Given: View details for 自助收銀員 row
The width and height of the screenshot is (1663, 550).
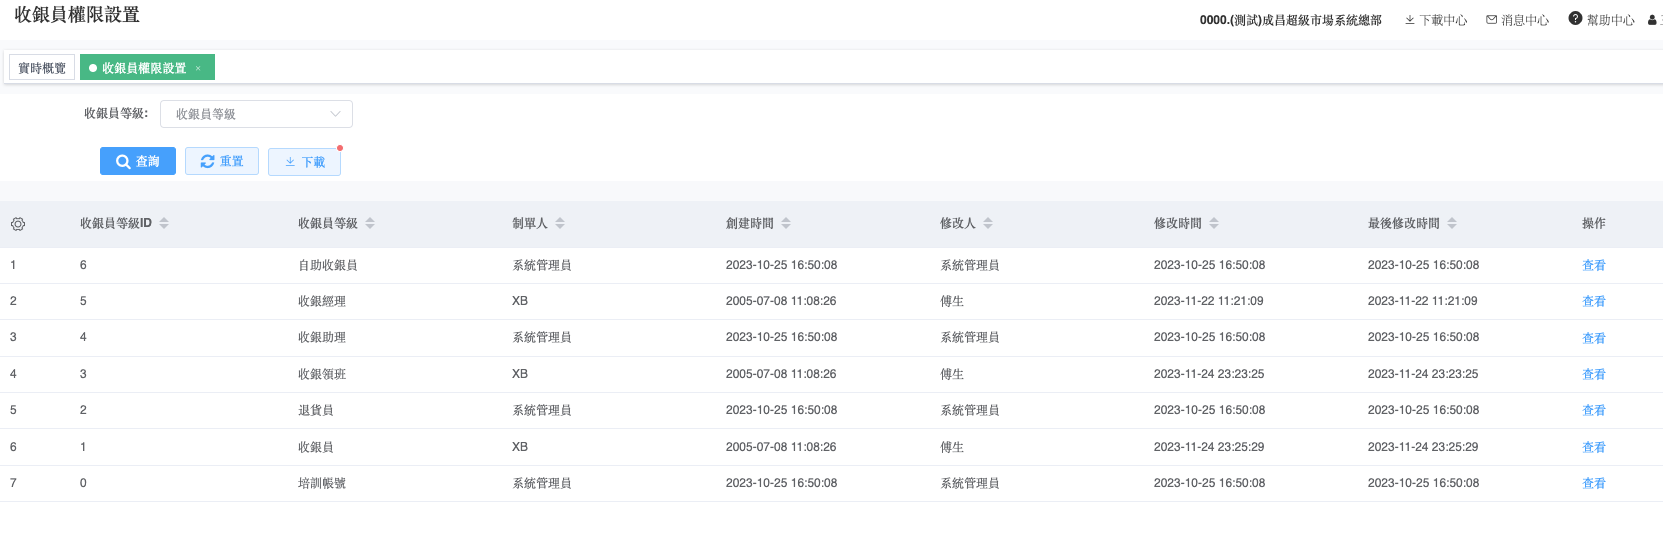Looking at the screenshot, I should pos(1593,265).
